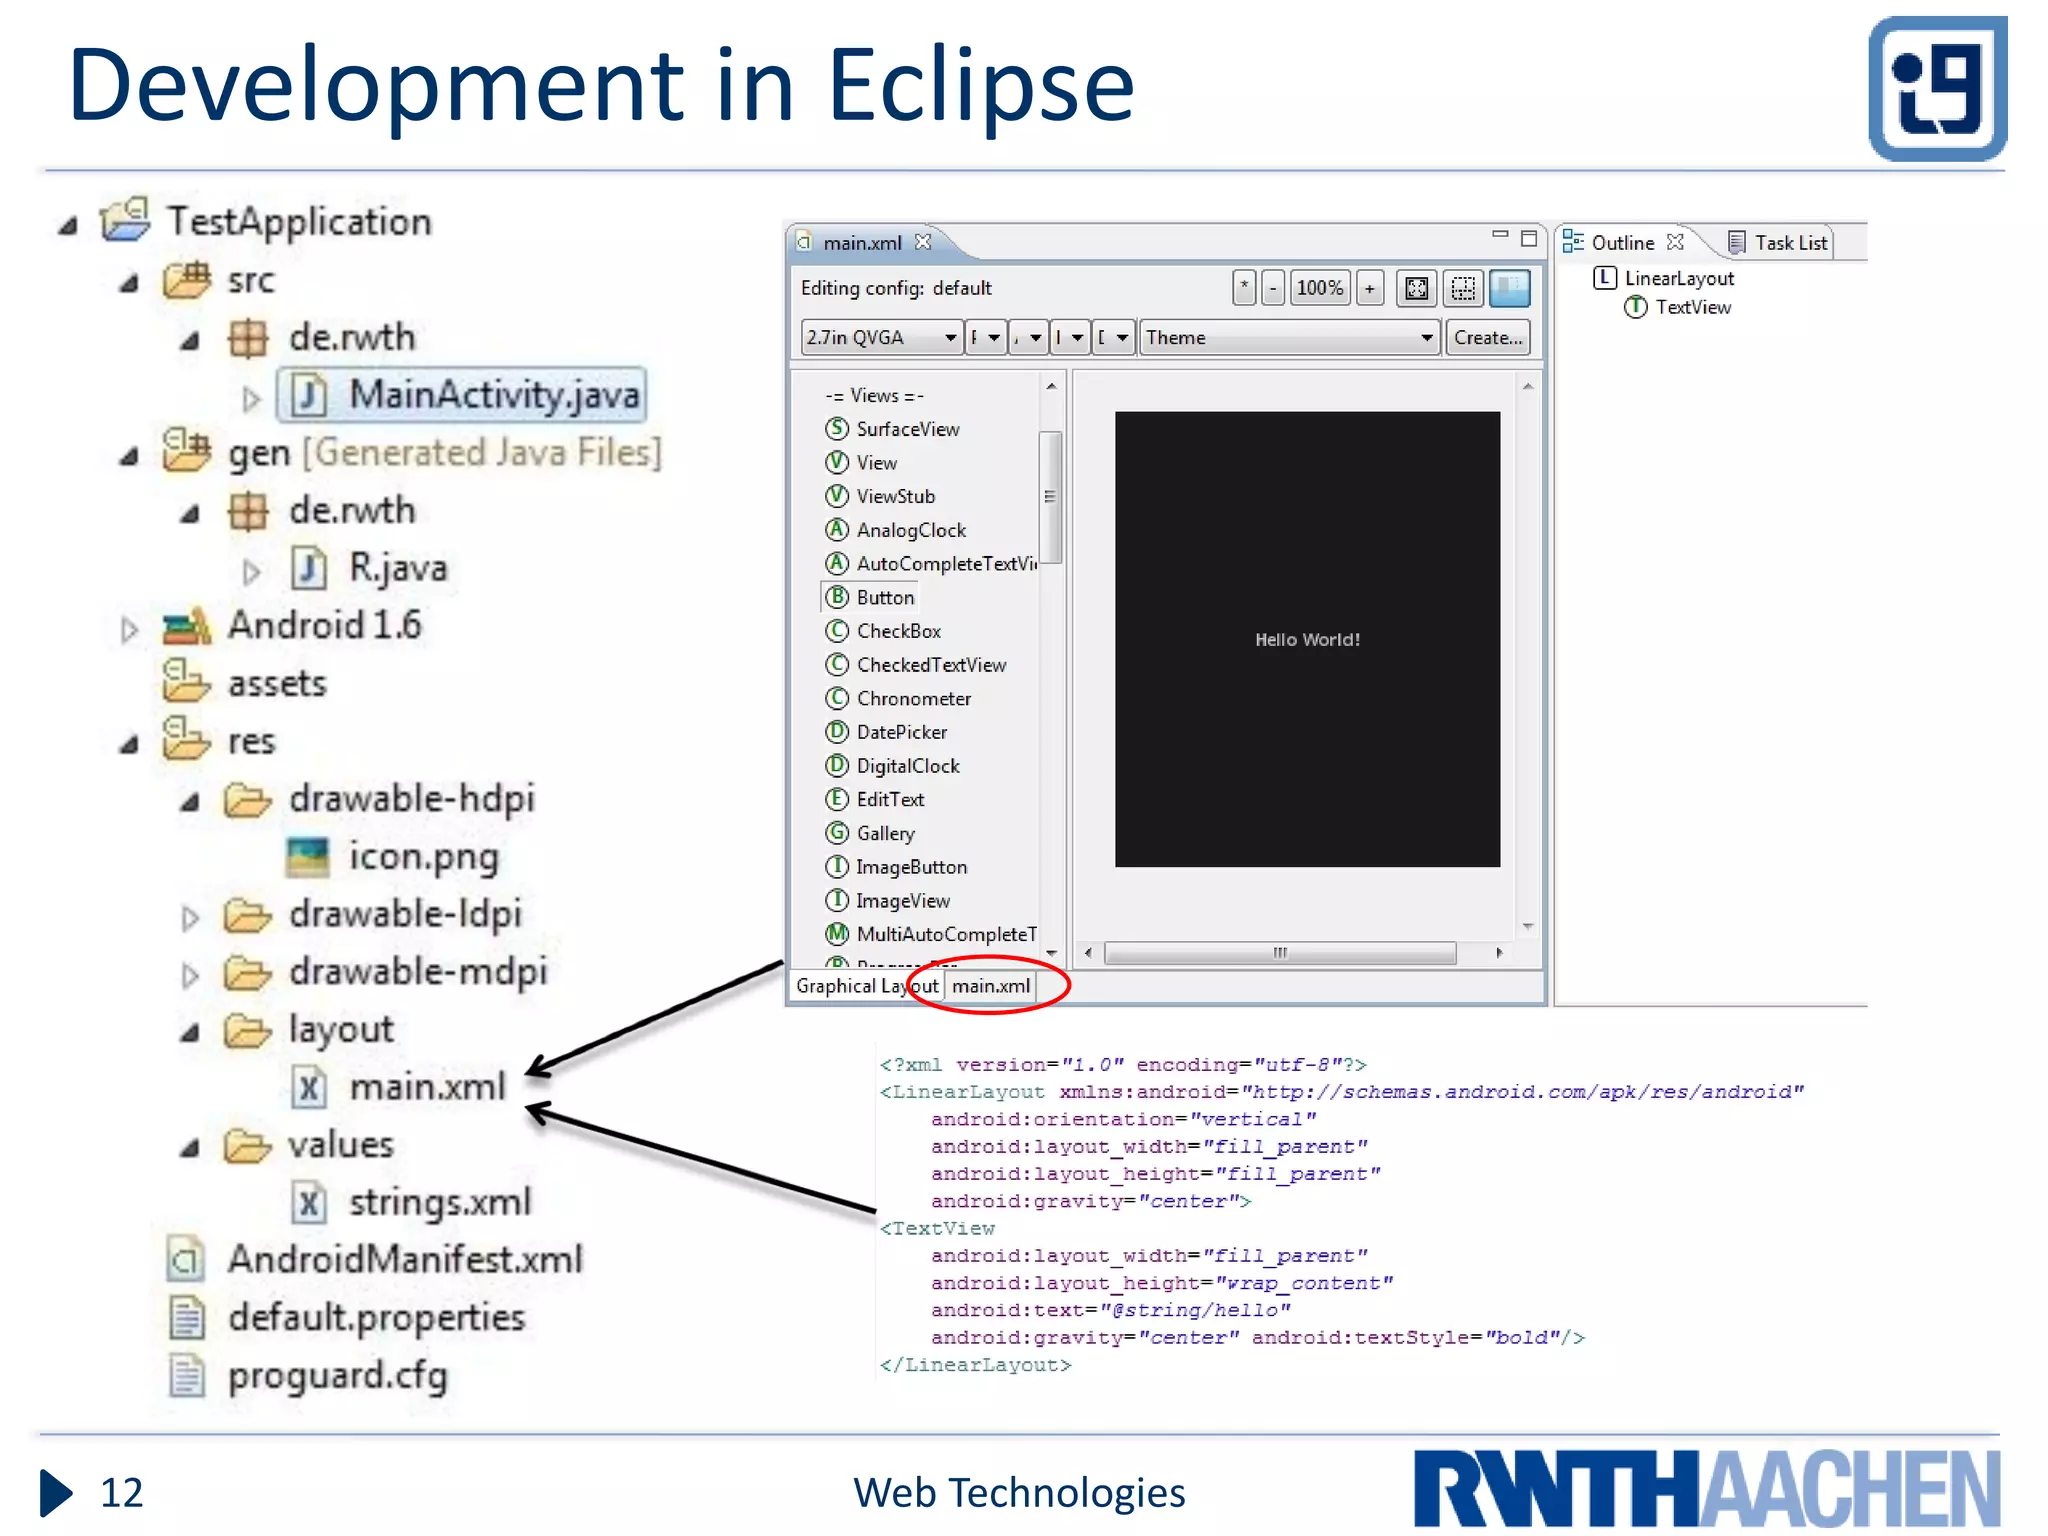
Task: Select ViewStub from the palette
Action: [x=880, y=497]
